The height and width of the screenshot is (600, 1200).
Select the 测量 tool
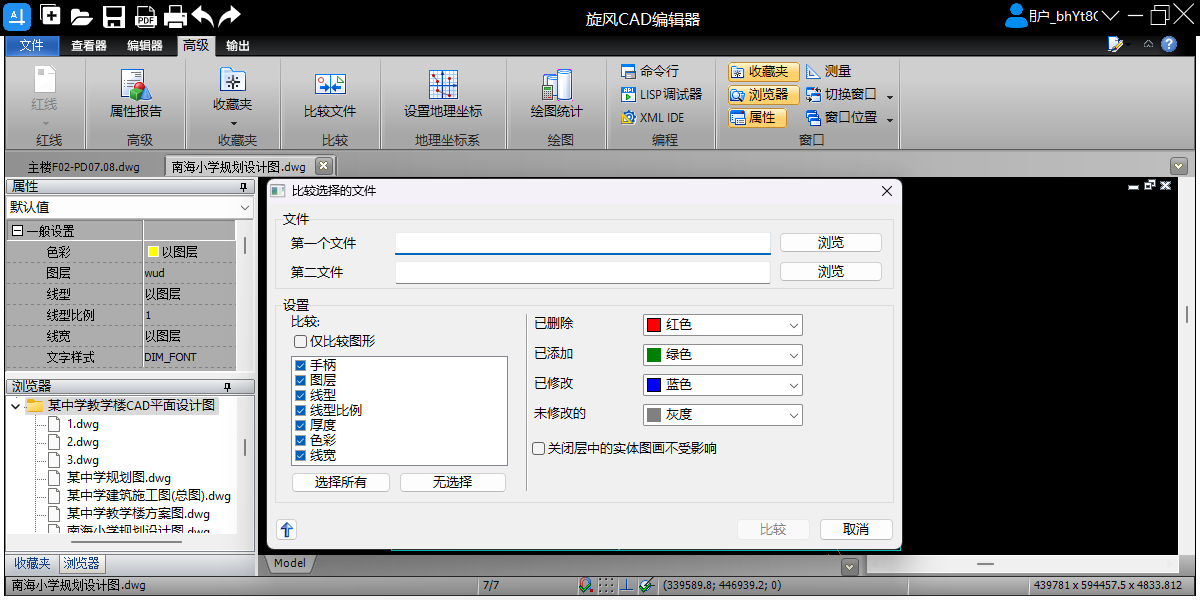tap(828, 71)
